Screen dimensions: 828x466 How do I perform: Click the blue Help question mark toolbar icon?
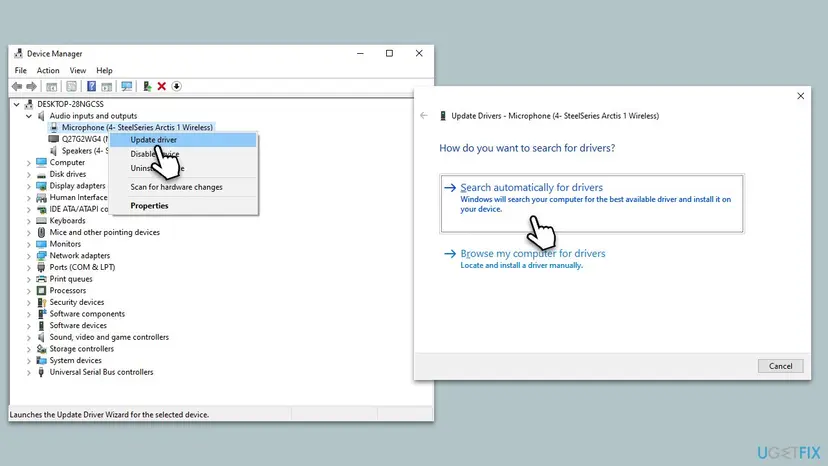click(x=91, y=86)
